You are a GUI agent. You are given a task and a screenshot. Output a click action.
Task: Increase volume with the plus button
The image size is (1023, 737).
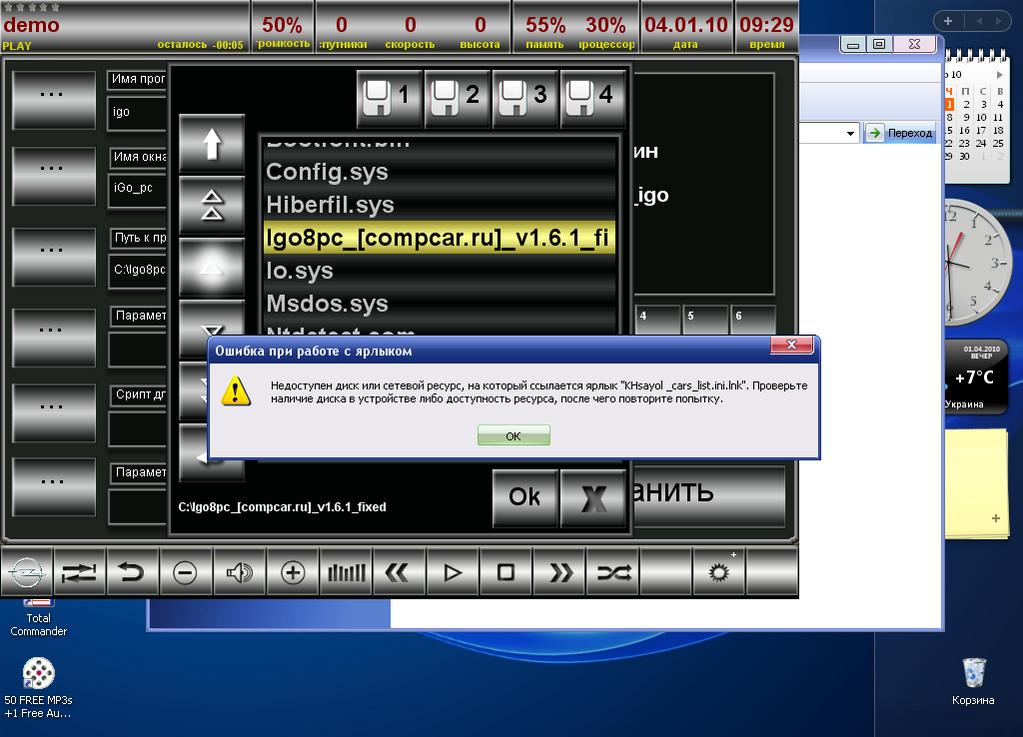click(x=292, y=572)
